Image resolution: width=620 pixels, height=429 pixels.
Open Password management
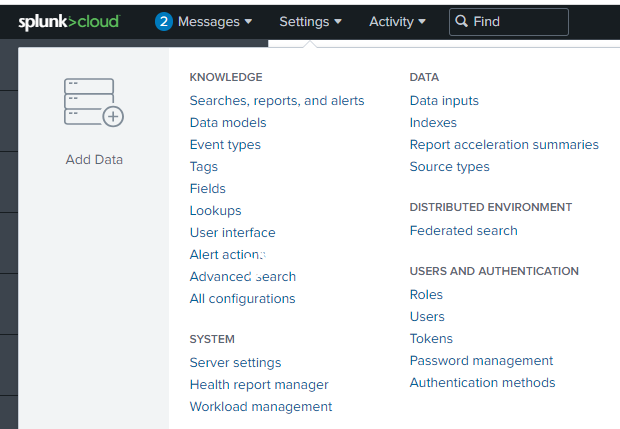coord(481,361)
